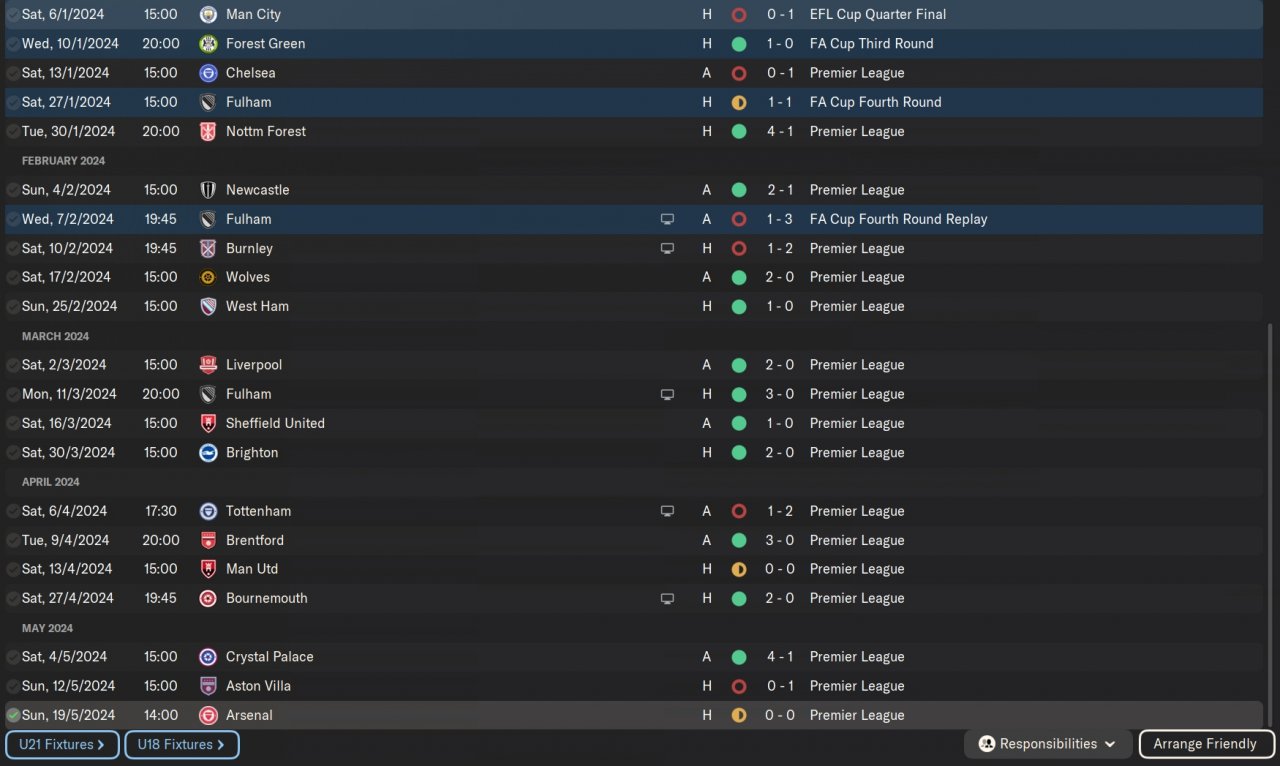Image resolution: width=1280 pixels, height=766 pixels.
Task: Expand the U18 Fixtures view
Action: point(181,744)
